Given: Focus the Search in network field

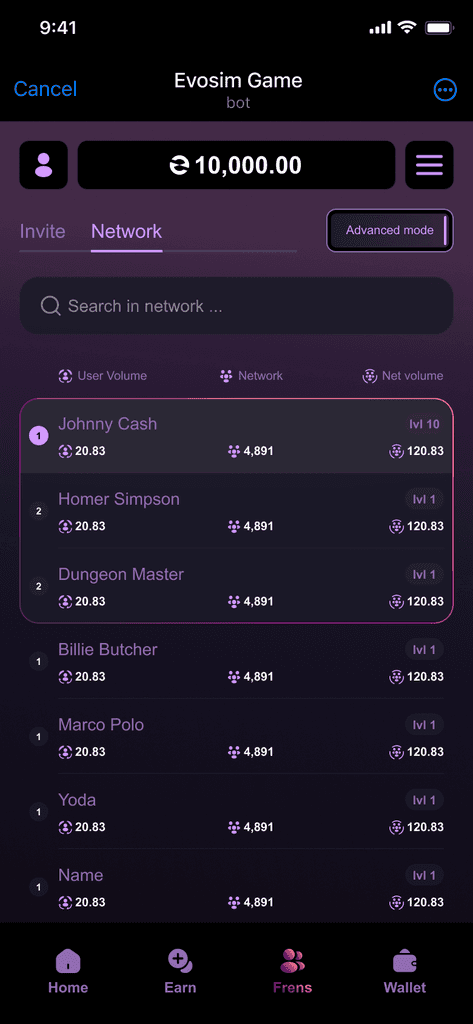Looking at the screenshot, I should 236,306.
